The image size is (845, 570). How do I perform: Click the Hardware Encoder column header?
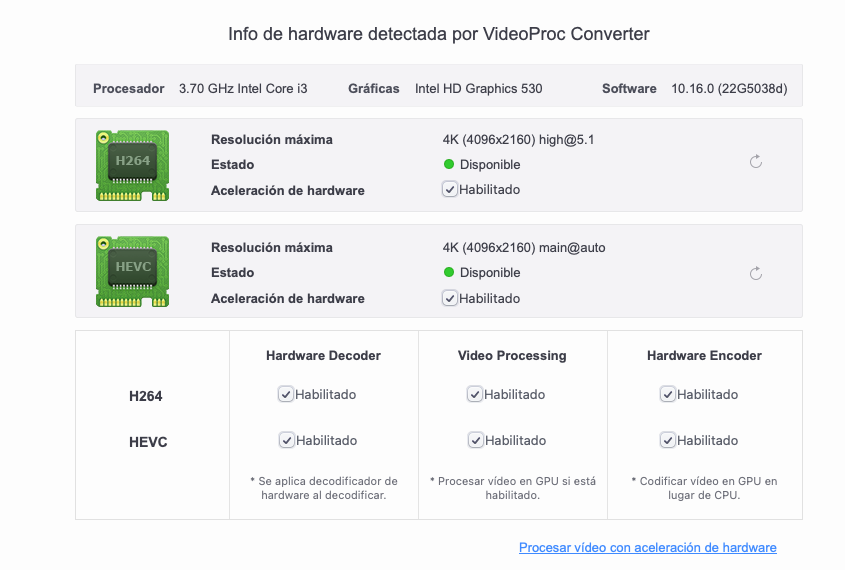click(704, 356)
